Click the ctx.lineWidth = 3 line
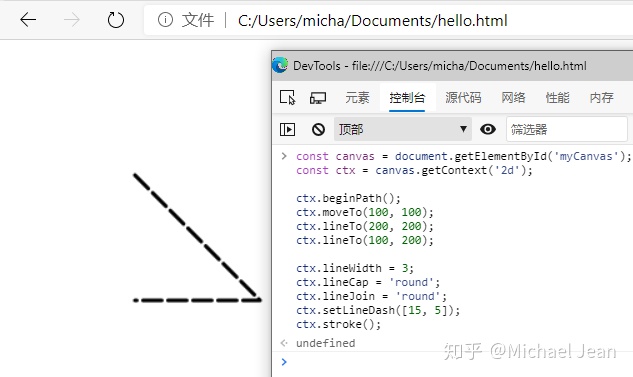Viewport: 633px width, 377px height. click(x=355, y=268)
